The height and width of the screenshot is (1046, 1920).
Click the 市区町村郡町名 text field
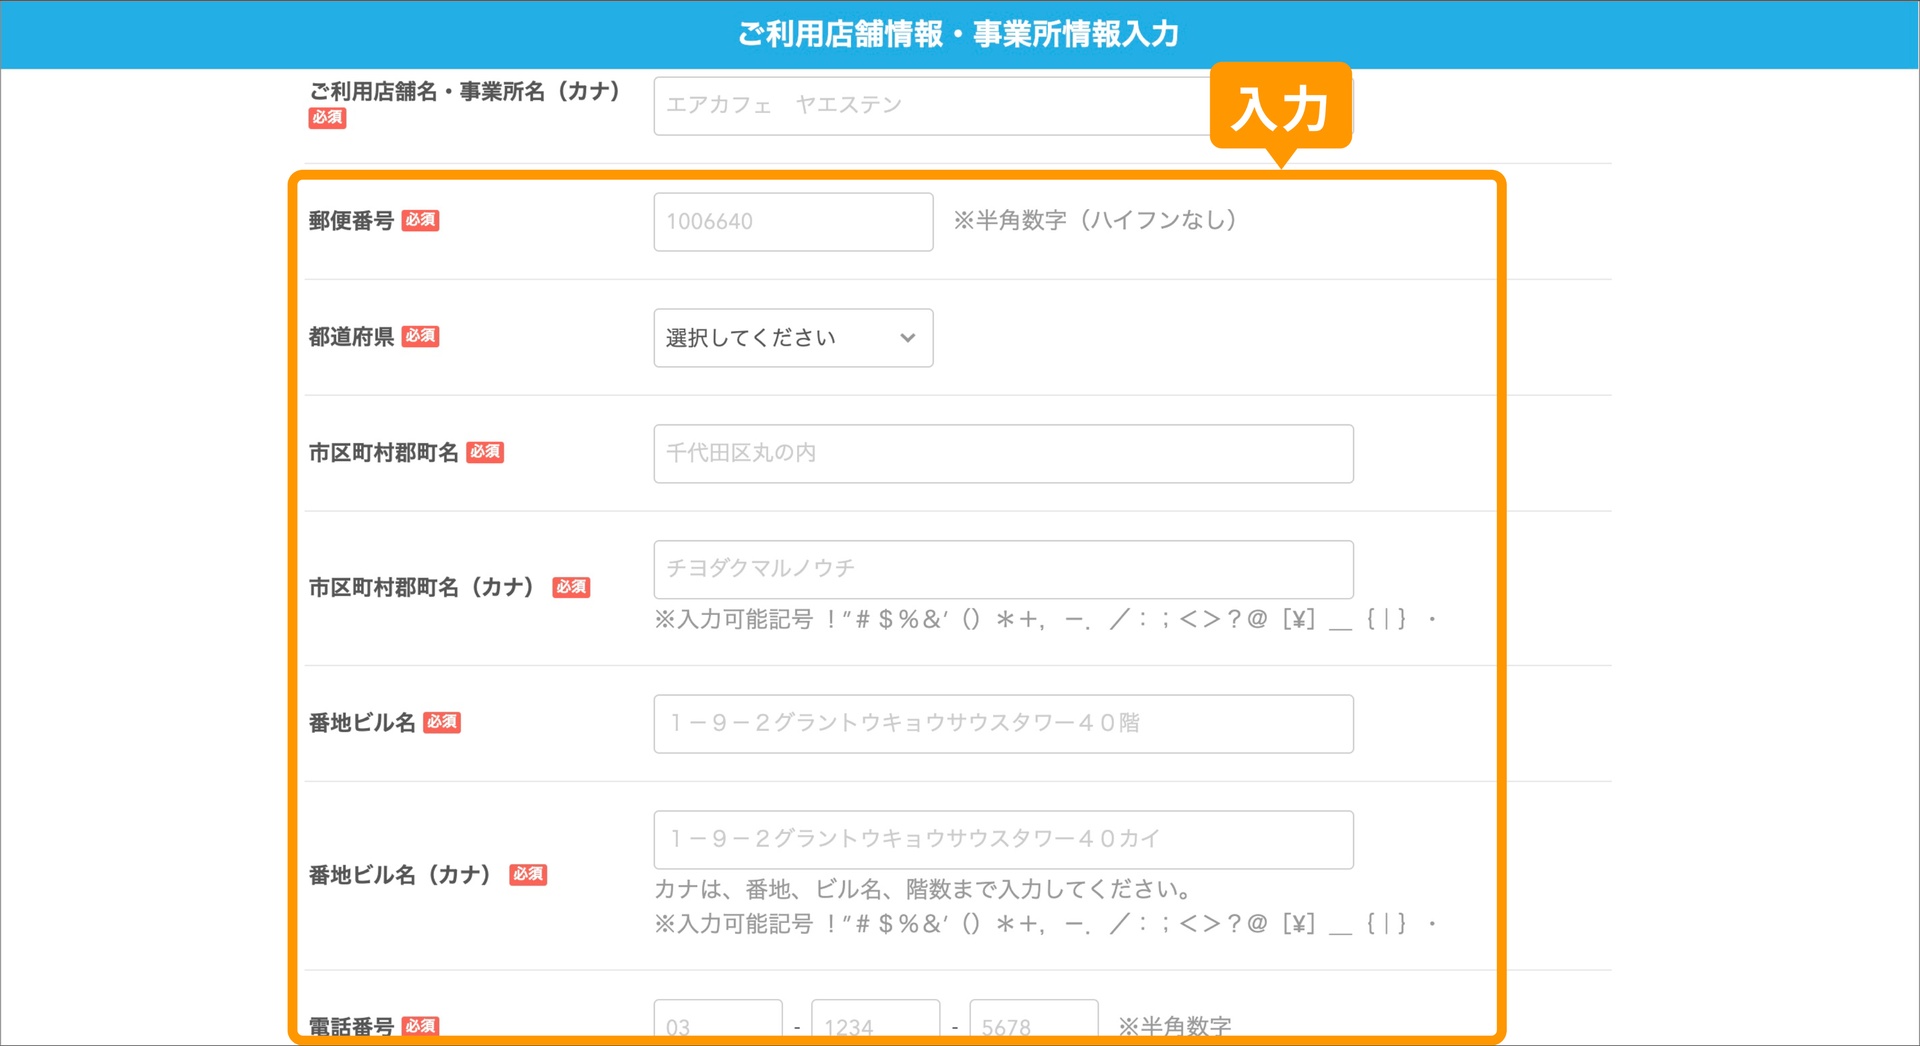[1002, 453]
